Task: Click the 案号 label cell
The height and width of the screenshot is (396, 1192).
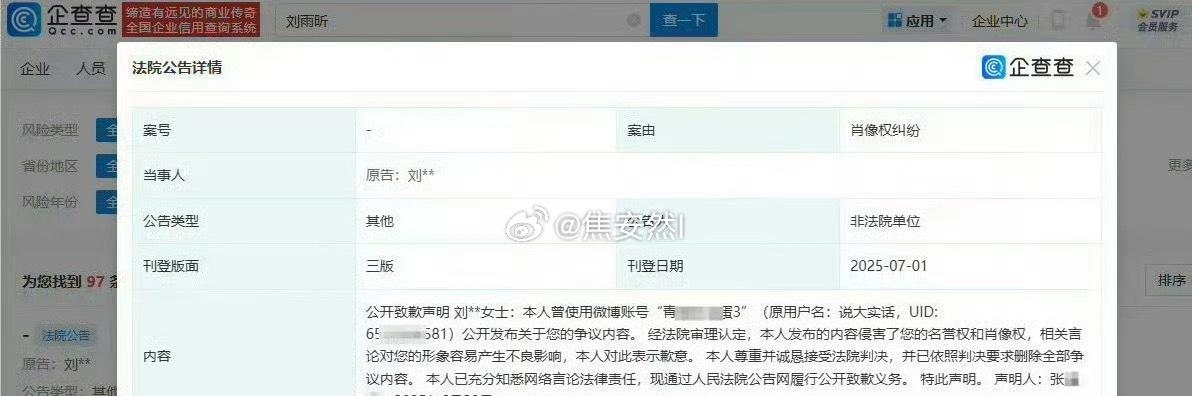Action: [x=244, y=131]
